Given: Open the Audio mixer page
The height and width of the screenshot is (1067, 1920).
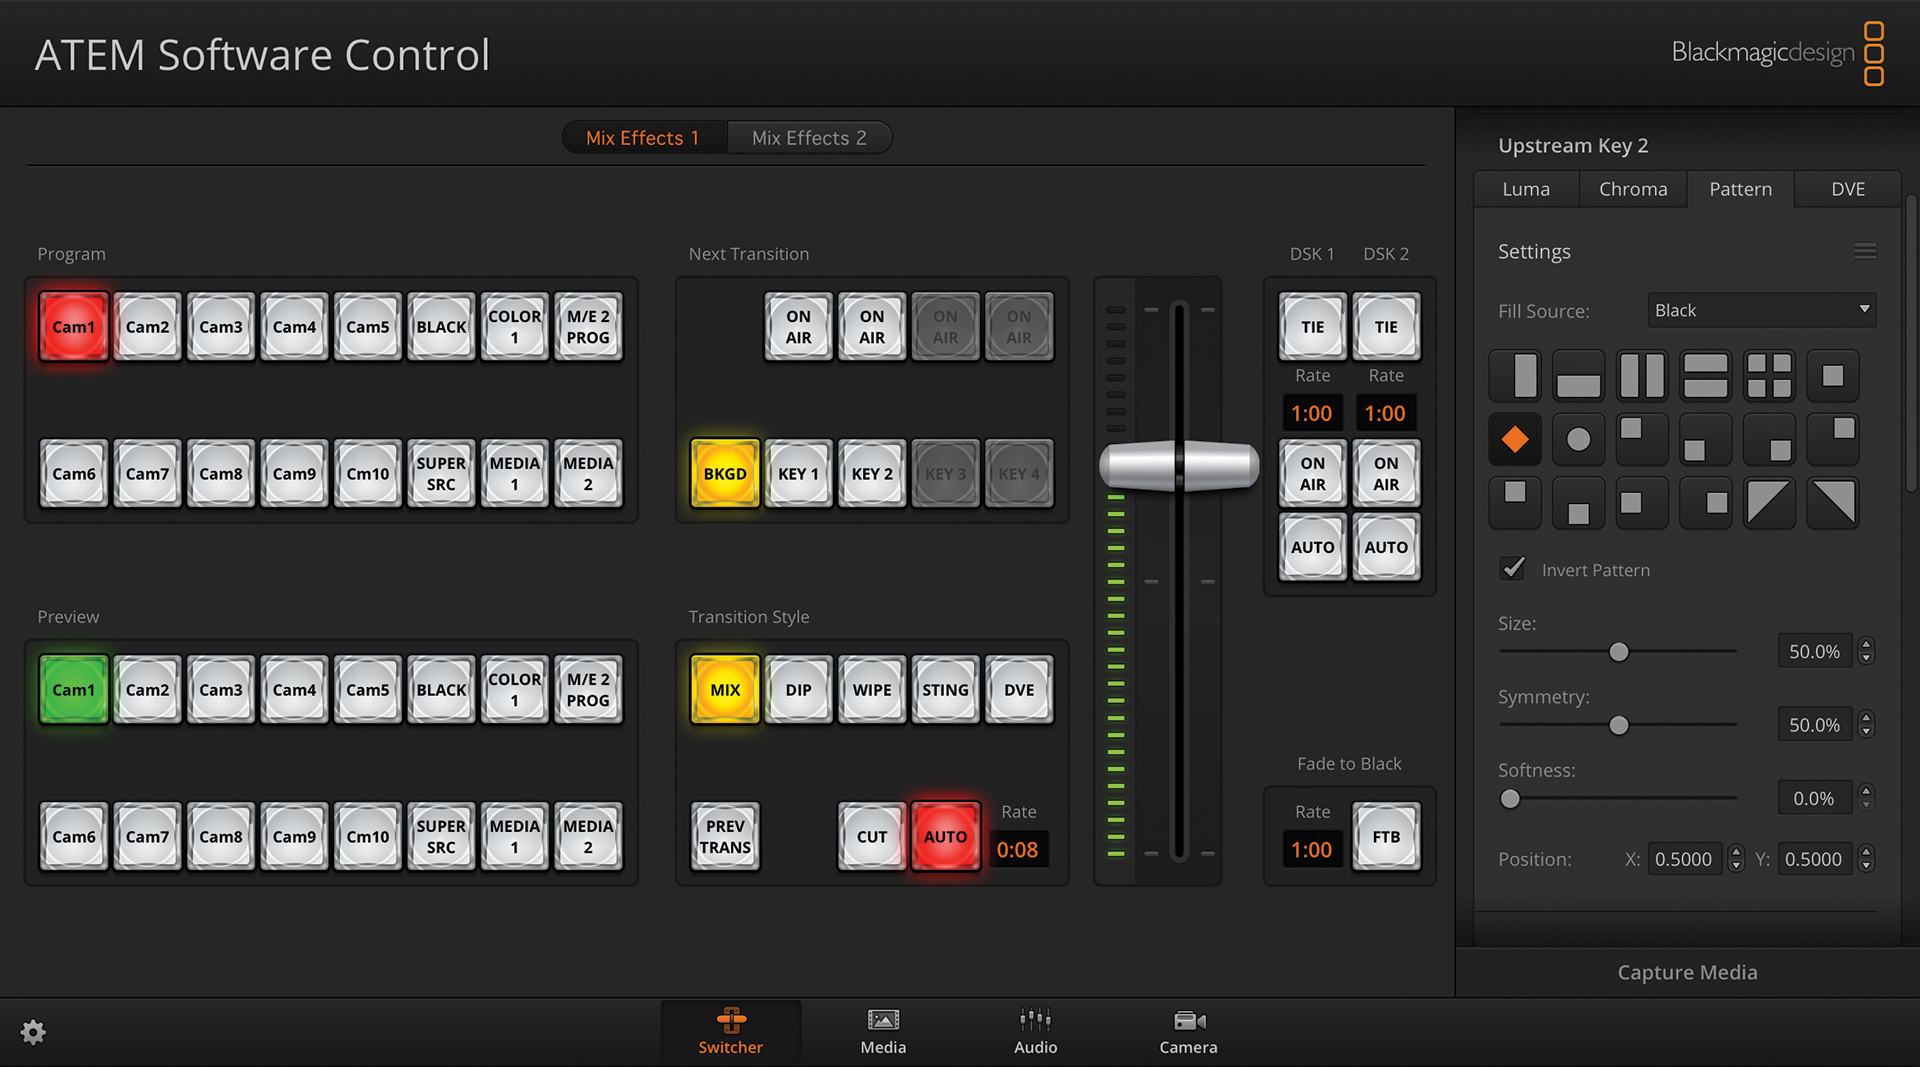Looking at the screenshot, I should tap(1035, 1032).
